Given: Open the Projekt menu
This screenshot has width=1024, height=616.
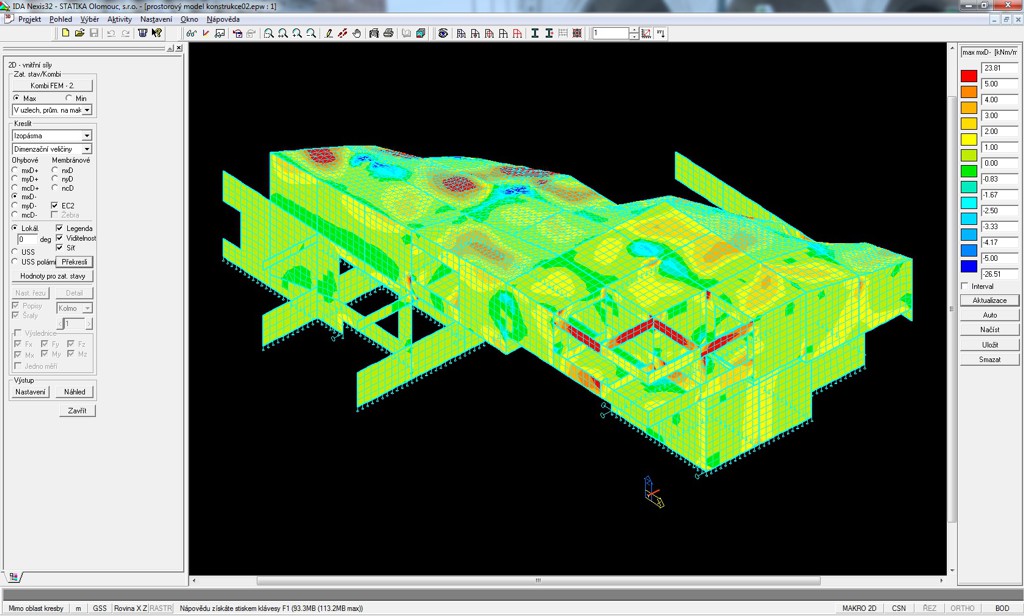Looking at the screenshot, I should pos(29,19).
